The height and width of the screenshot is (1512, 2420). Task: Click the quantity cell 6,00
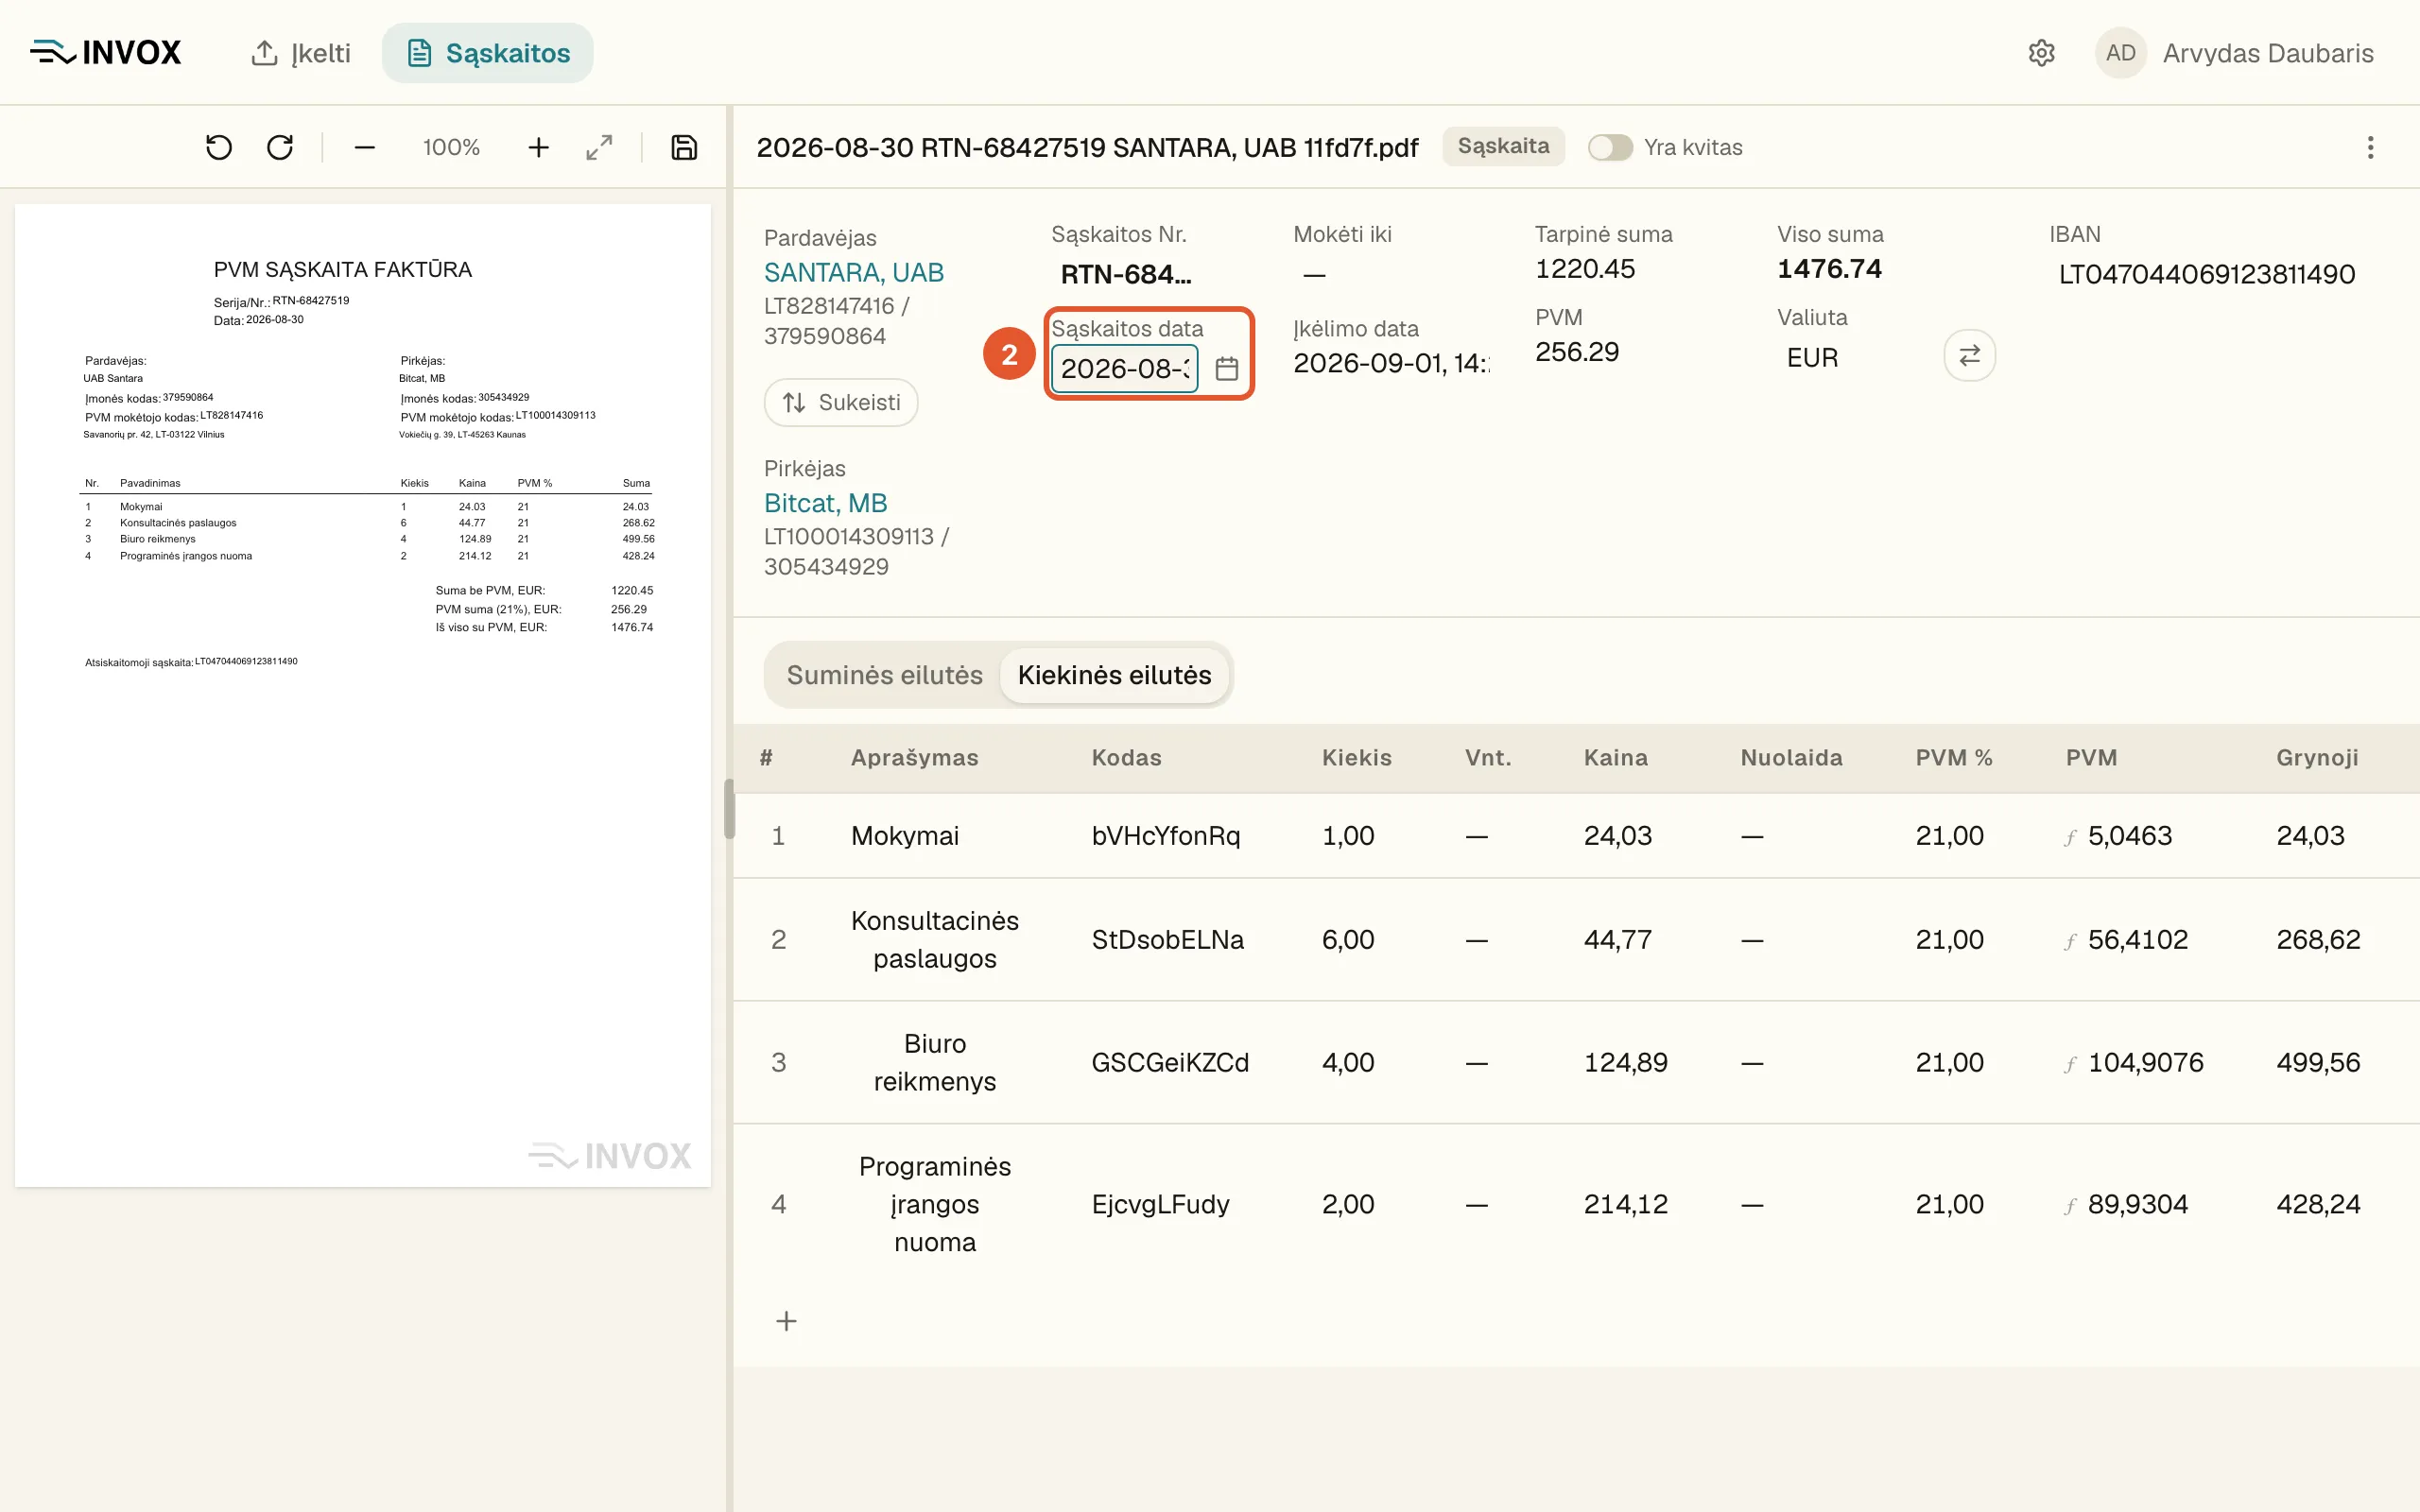click(x=1348, y=940)
